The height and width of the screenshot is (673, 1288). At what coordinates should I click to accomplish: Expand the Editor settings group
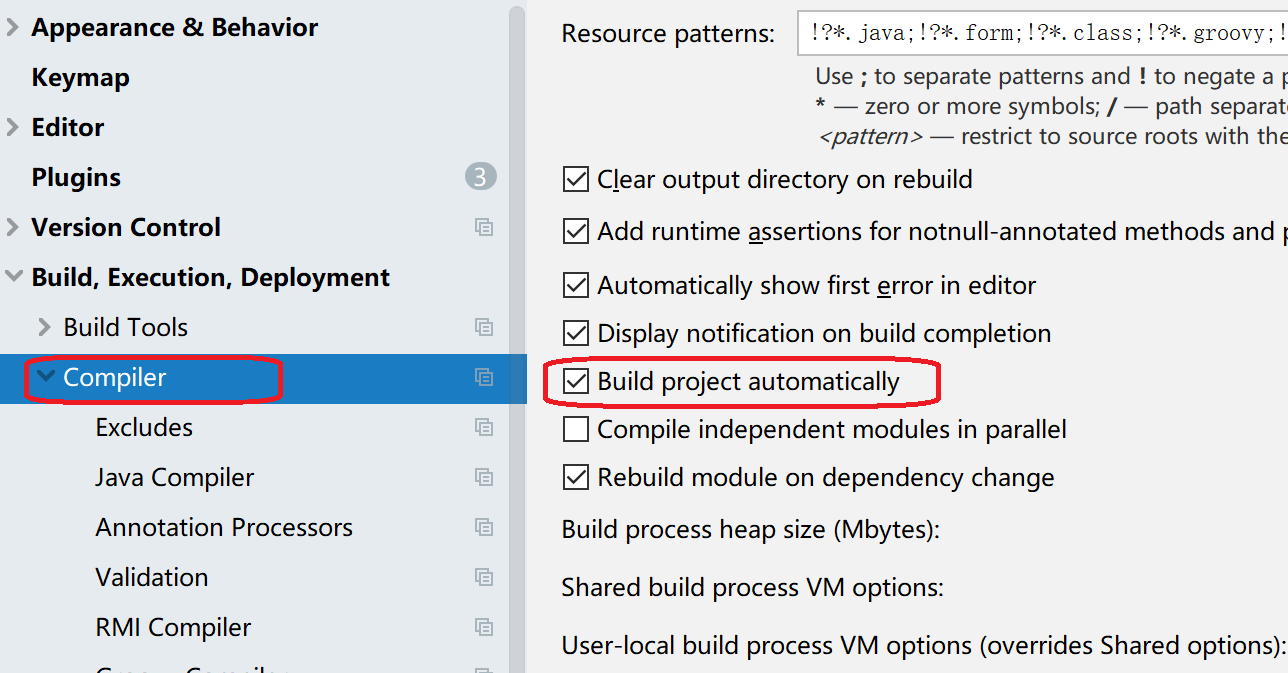(13, 127)
